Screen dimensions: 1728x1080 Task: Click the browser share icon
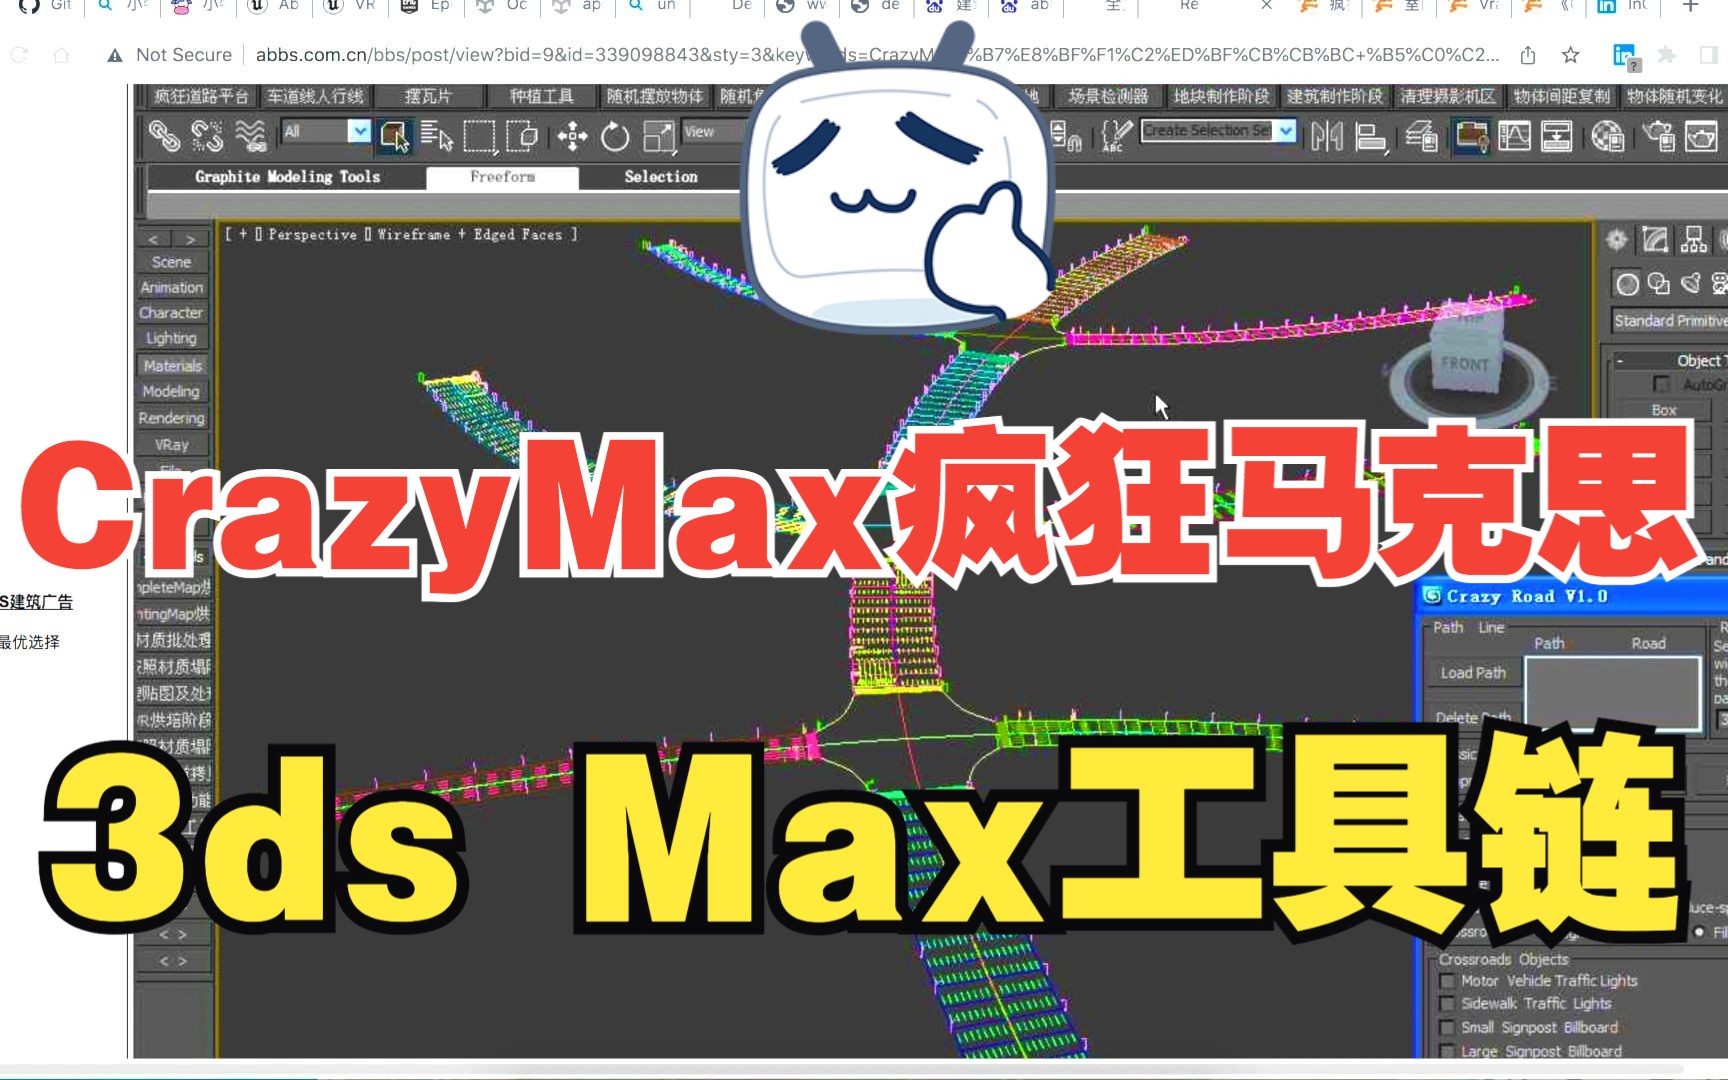click(x=1528, y=55)
